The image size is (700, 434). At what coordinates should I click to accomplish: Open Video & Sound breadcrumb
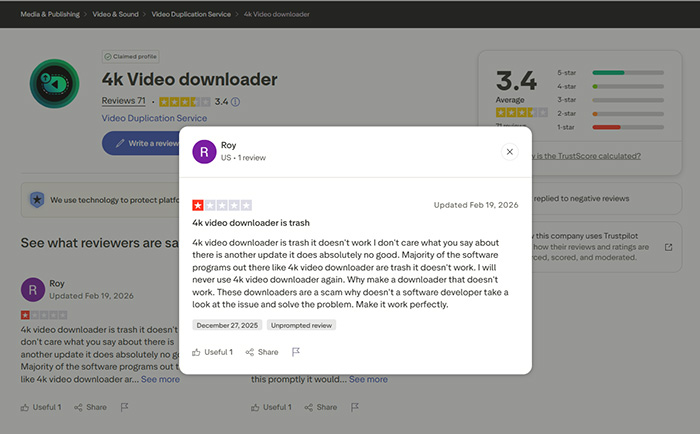(x=115, y=14)
